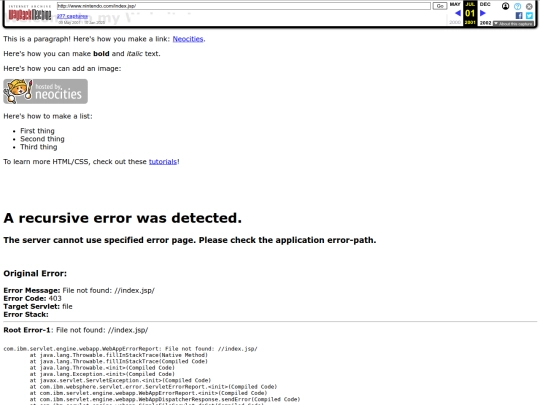Screen dimensions: 540x405
Task: Click the Wayback URL input field
Action: [243, 6]
